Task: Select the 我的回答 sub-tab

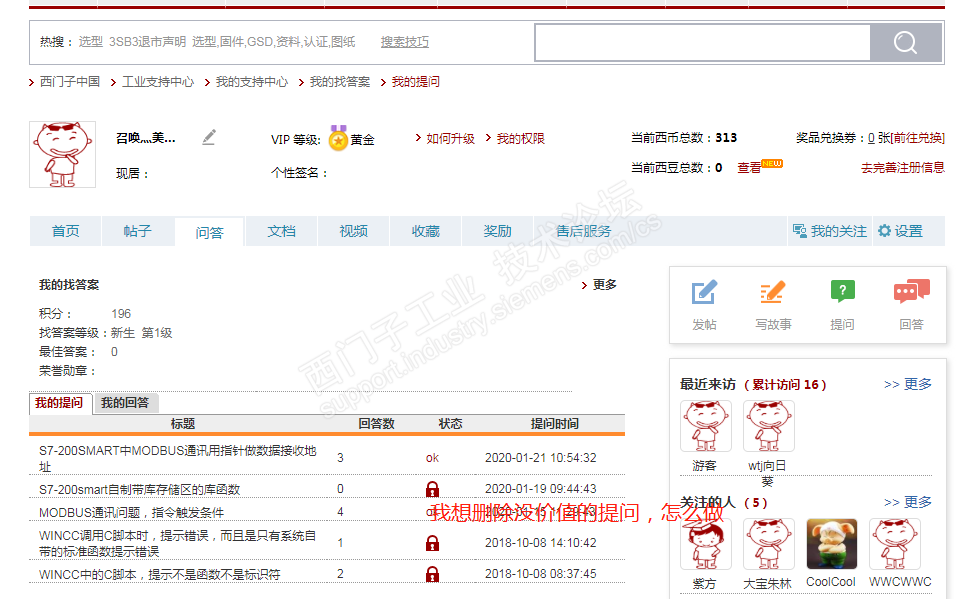Action: (126, 402)
